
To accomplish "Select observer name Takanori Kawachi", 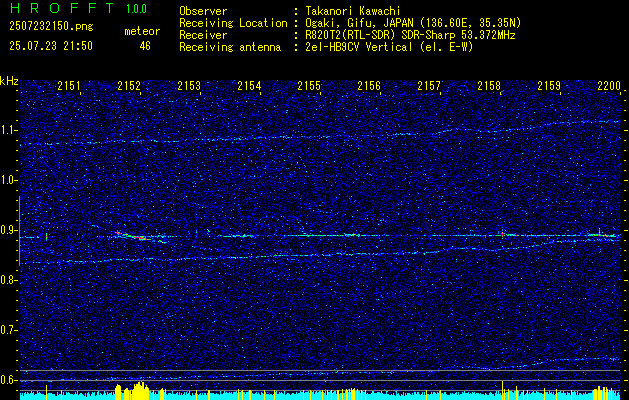I will pos(351,11).
